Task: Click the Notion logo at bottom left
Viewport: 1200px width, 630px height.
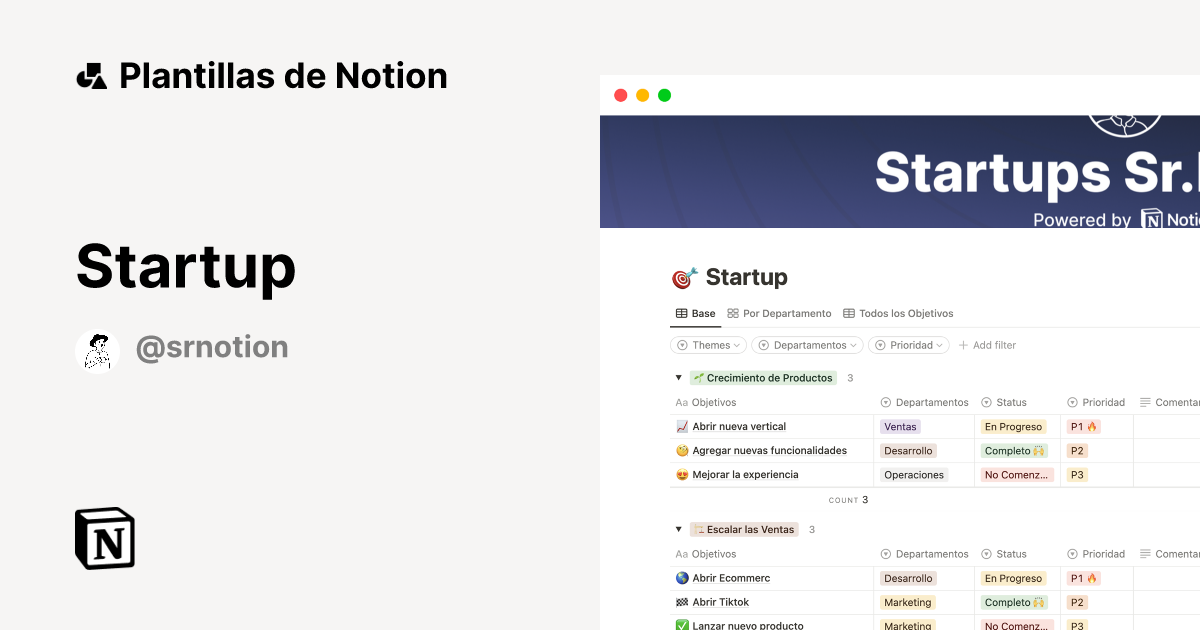Action: tap(104, 540)
